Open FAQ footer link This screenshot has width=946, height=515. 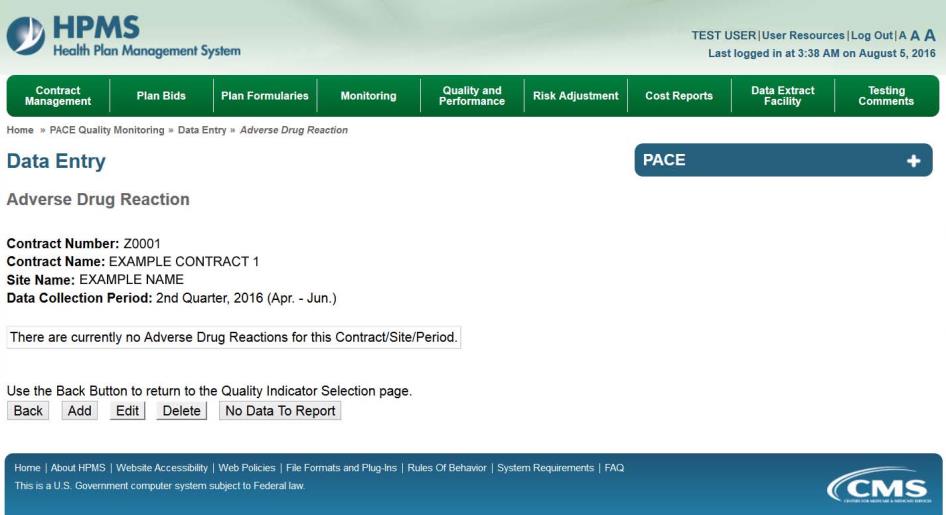[614, 467]
